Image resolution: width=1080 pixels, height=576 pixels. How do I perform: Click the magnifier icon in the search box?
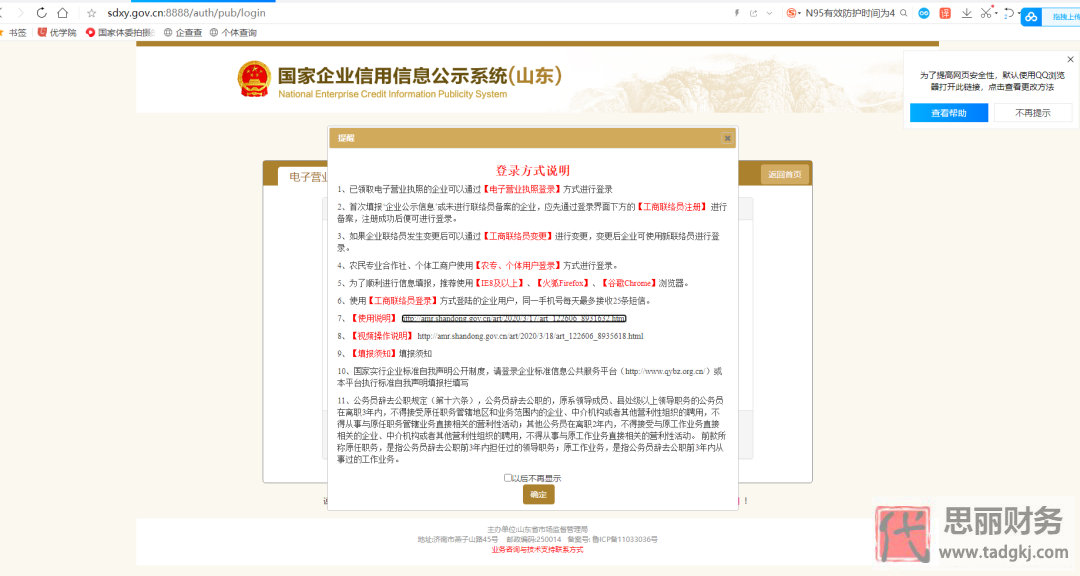903,13
